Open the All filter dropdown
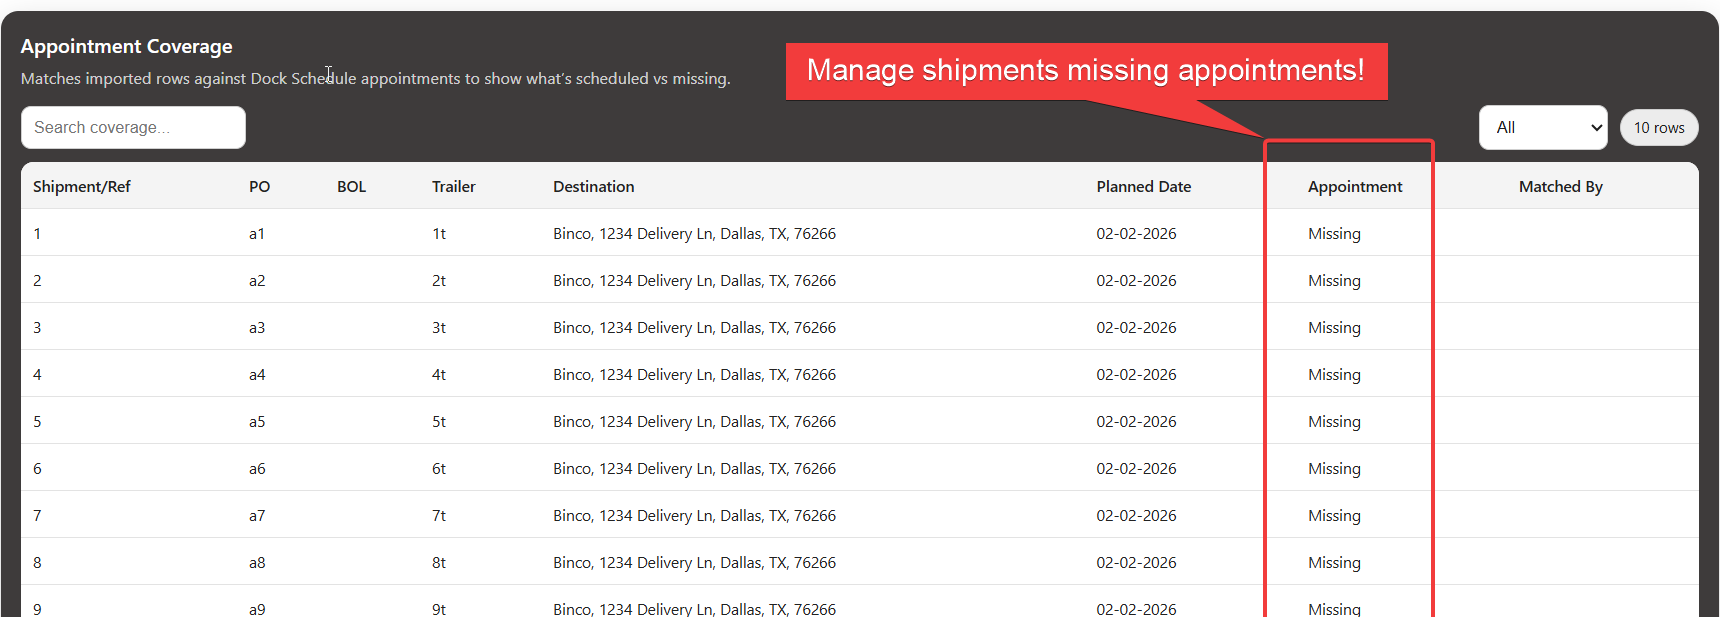 [x=1542, y=128]
